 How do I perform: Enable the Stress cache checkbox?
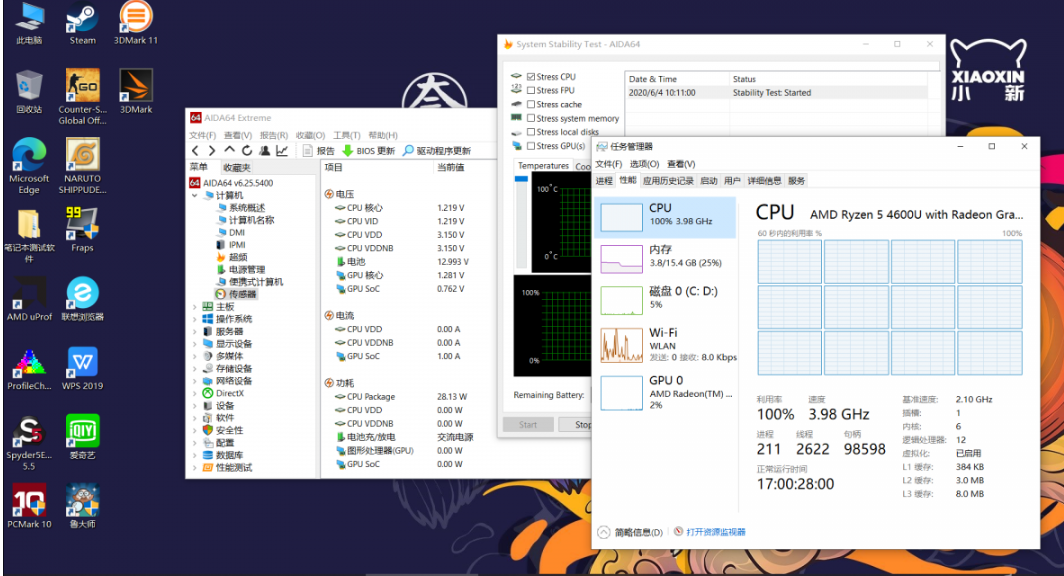click(x=531, y=104)
